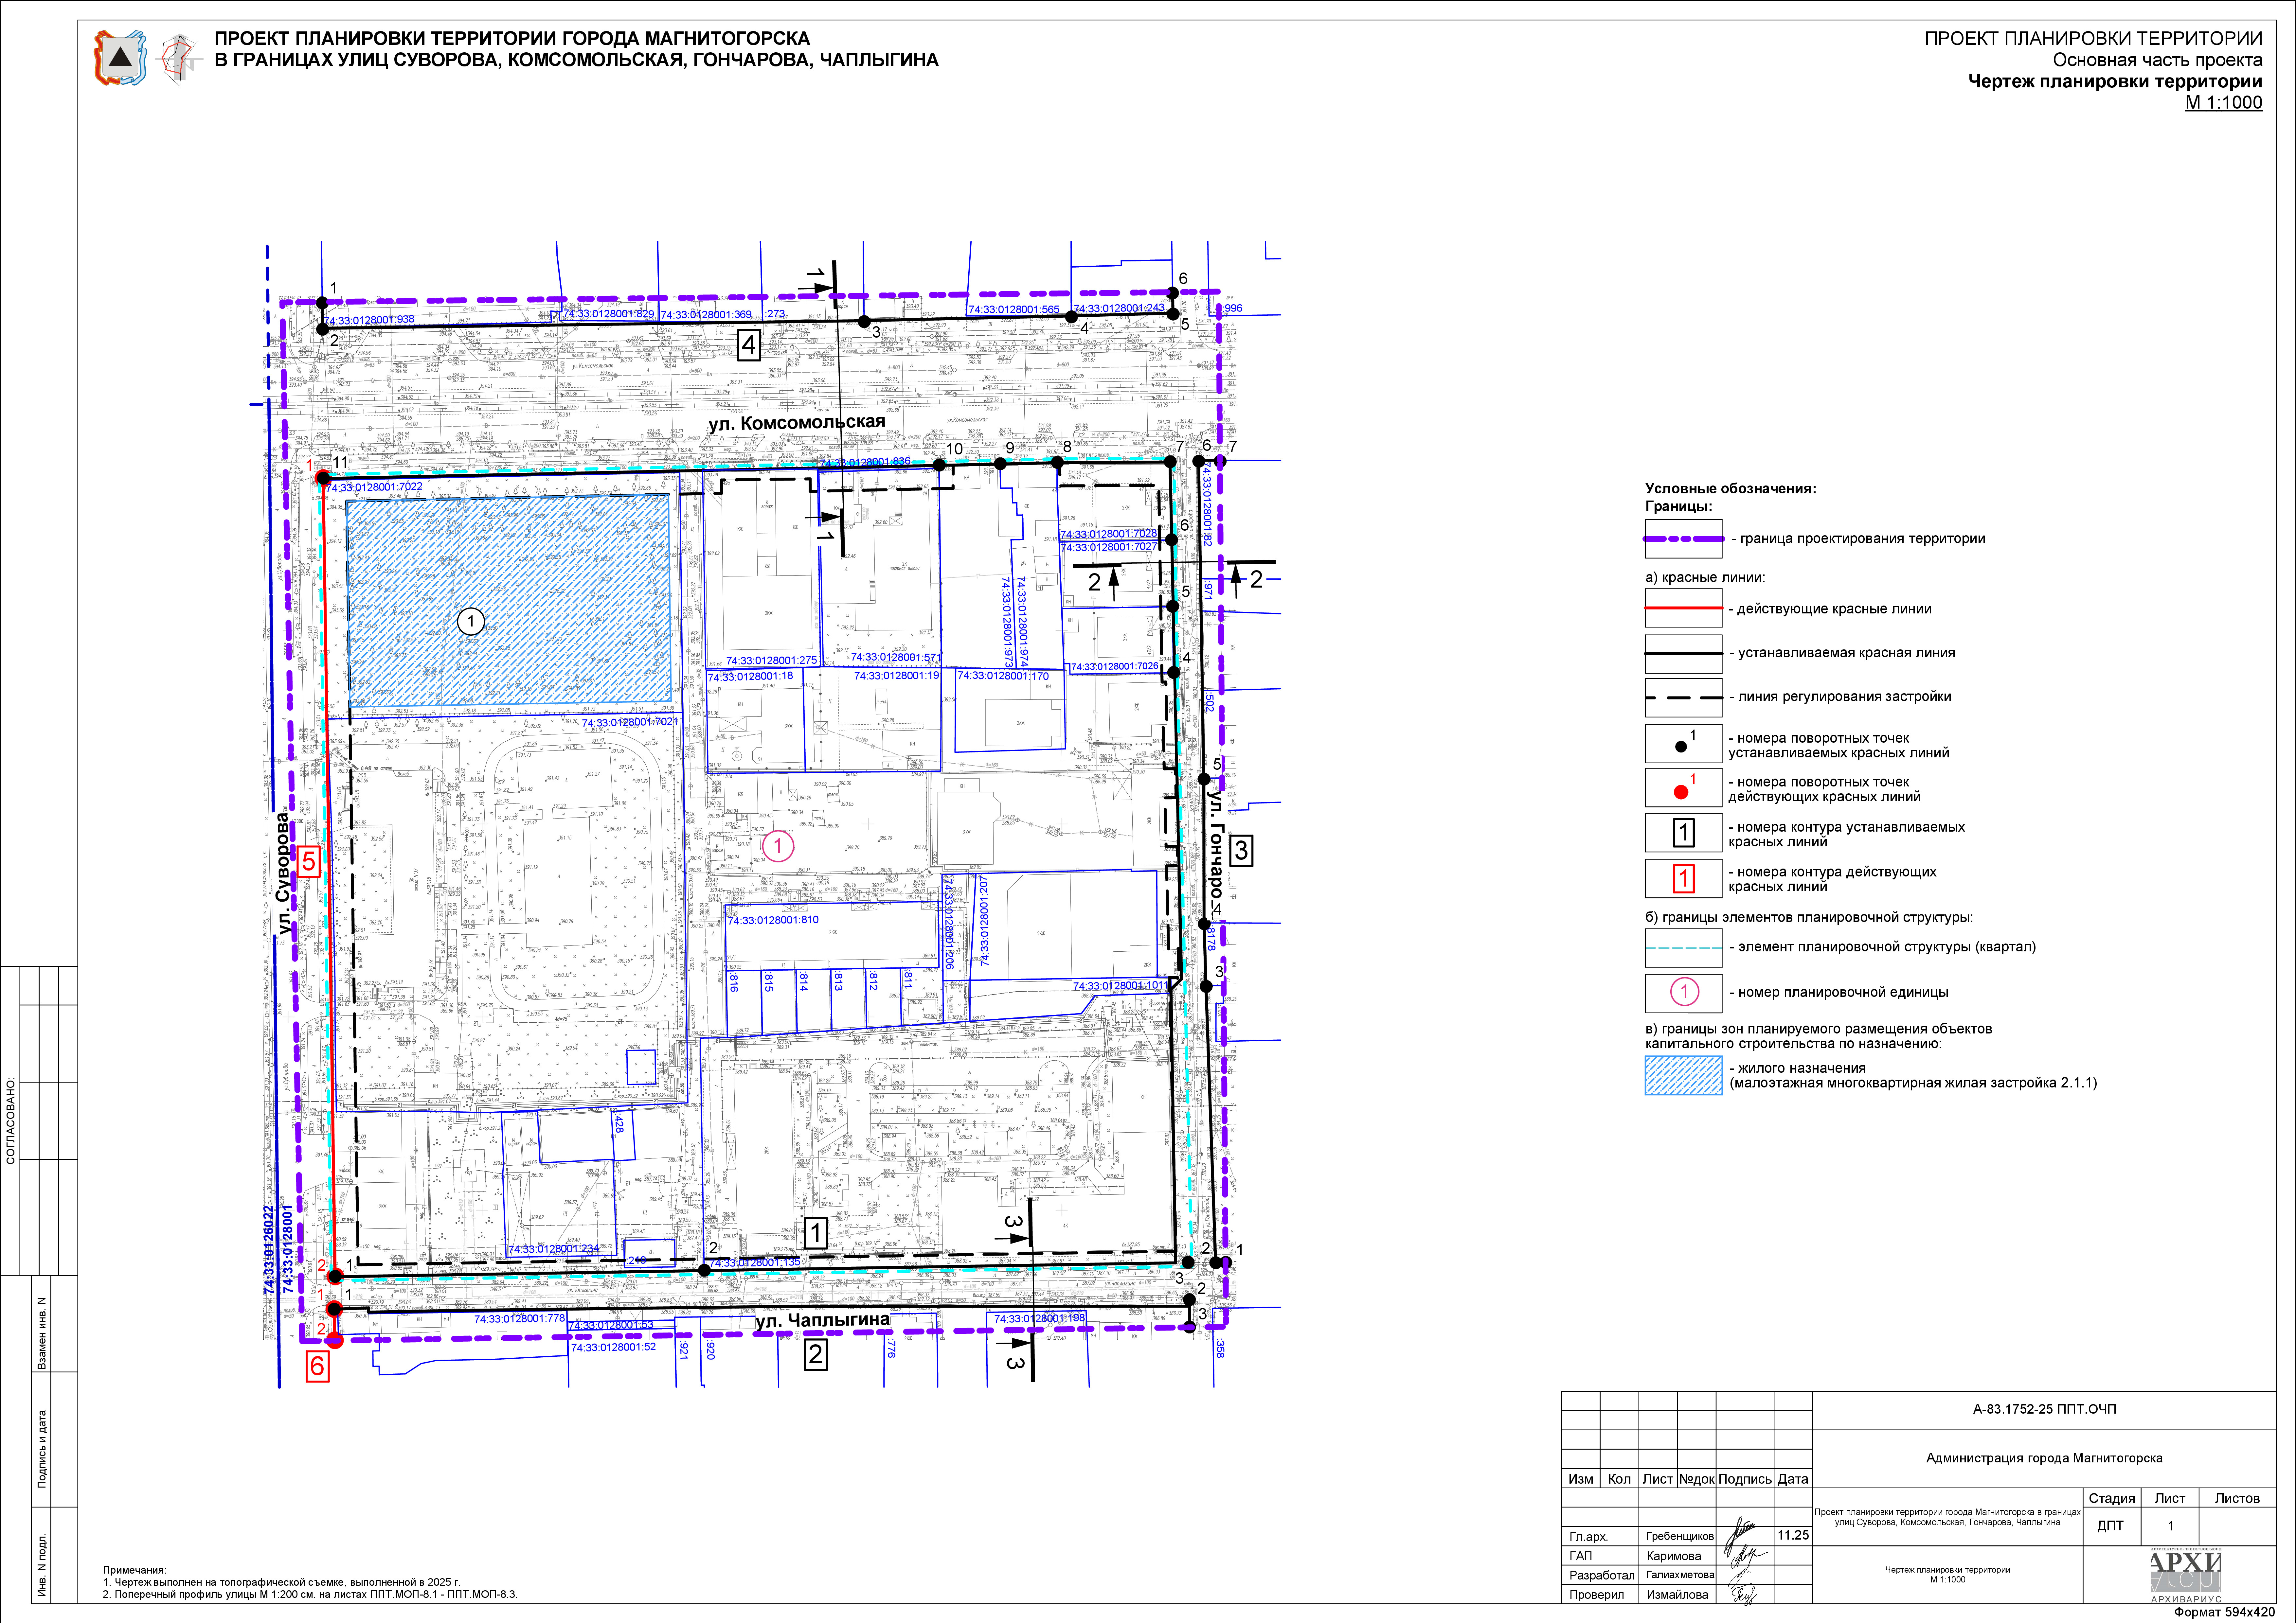Click the black dot turning-point symbol in legend
Image resolution: width=2296 pixels, height=1623 pixels.
[x=1681, y=747]
